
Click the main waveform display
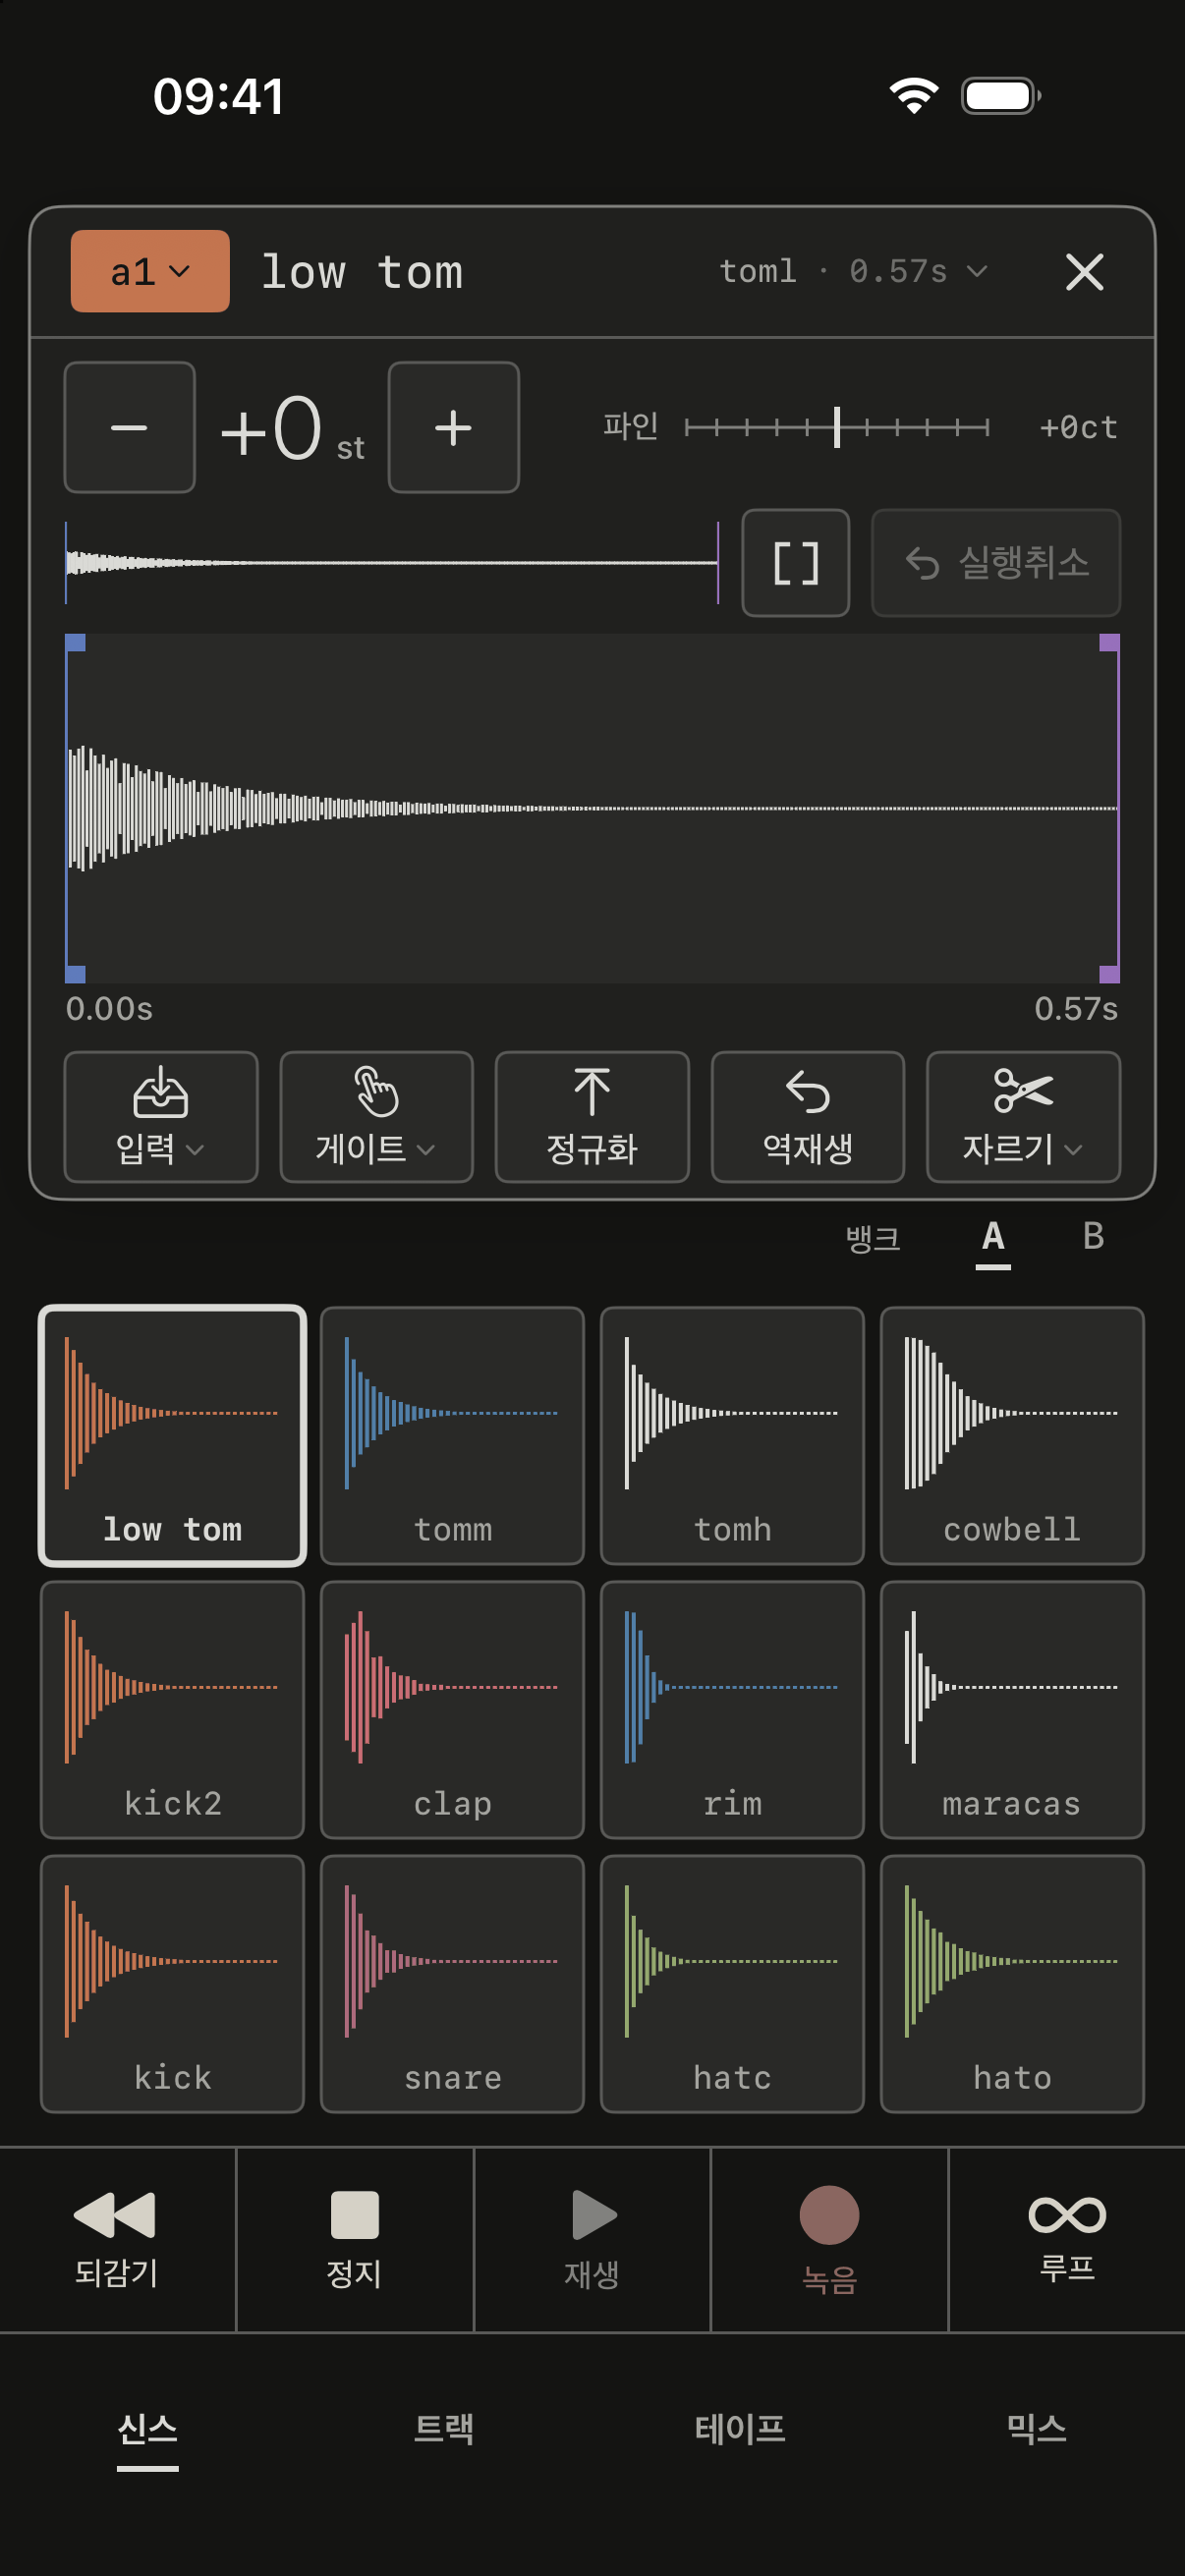pyautogui.click(x=592, y=808)
